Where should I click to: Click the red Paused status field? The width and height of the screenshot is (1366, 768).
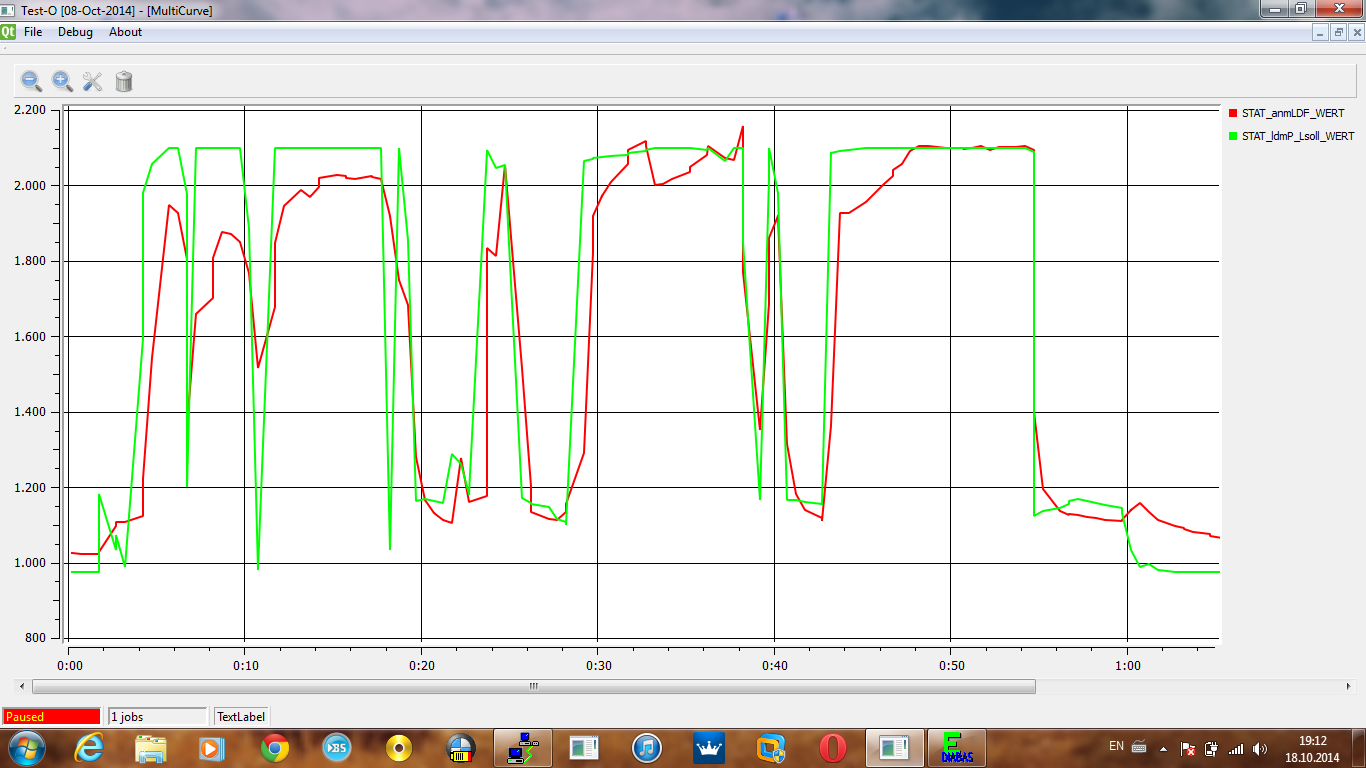click(52, 717)
